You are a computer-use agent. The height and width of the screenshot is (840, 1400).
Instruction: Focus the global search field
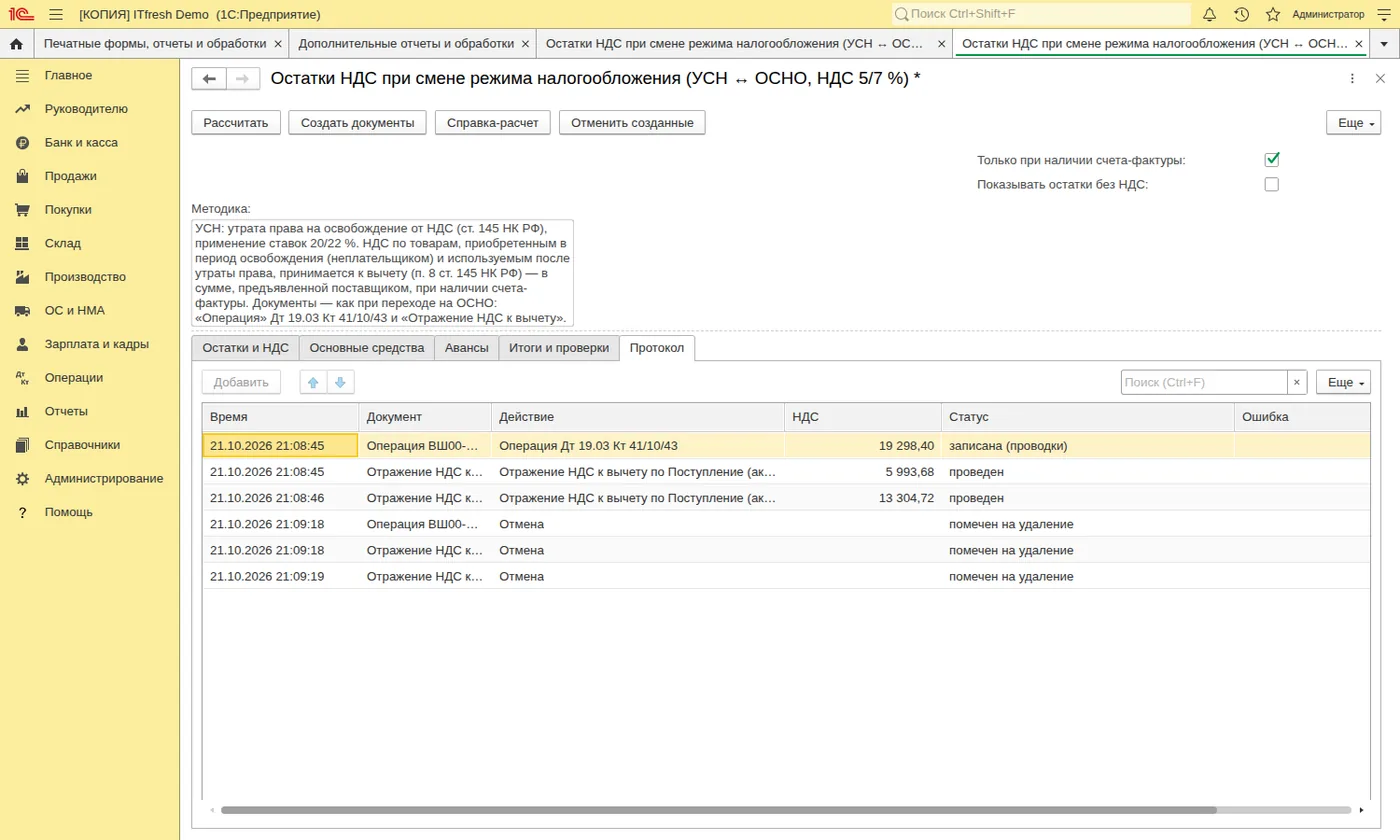click(1041, 14)
